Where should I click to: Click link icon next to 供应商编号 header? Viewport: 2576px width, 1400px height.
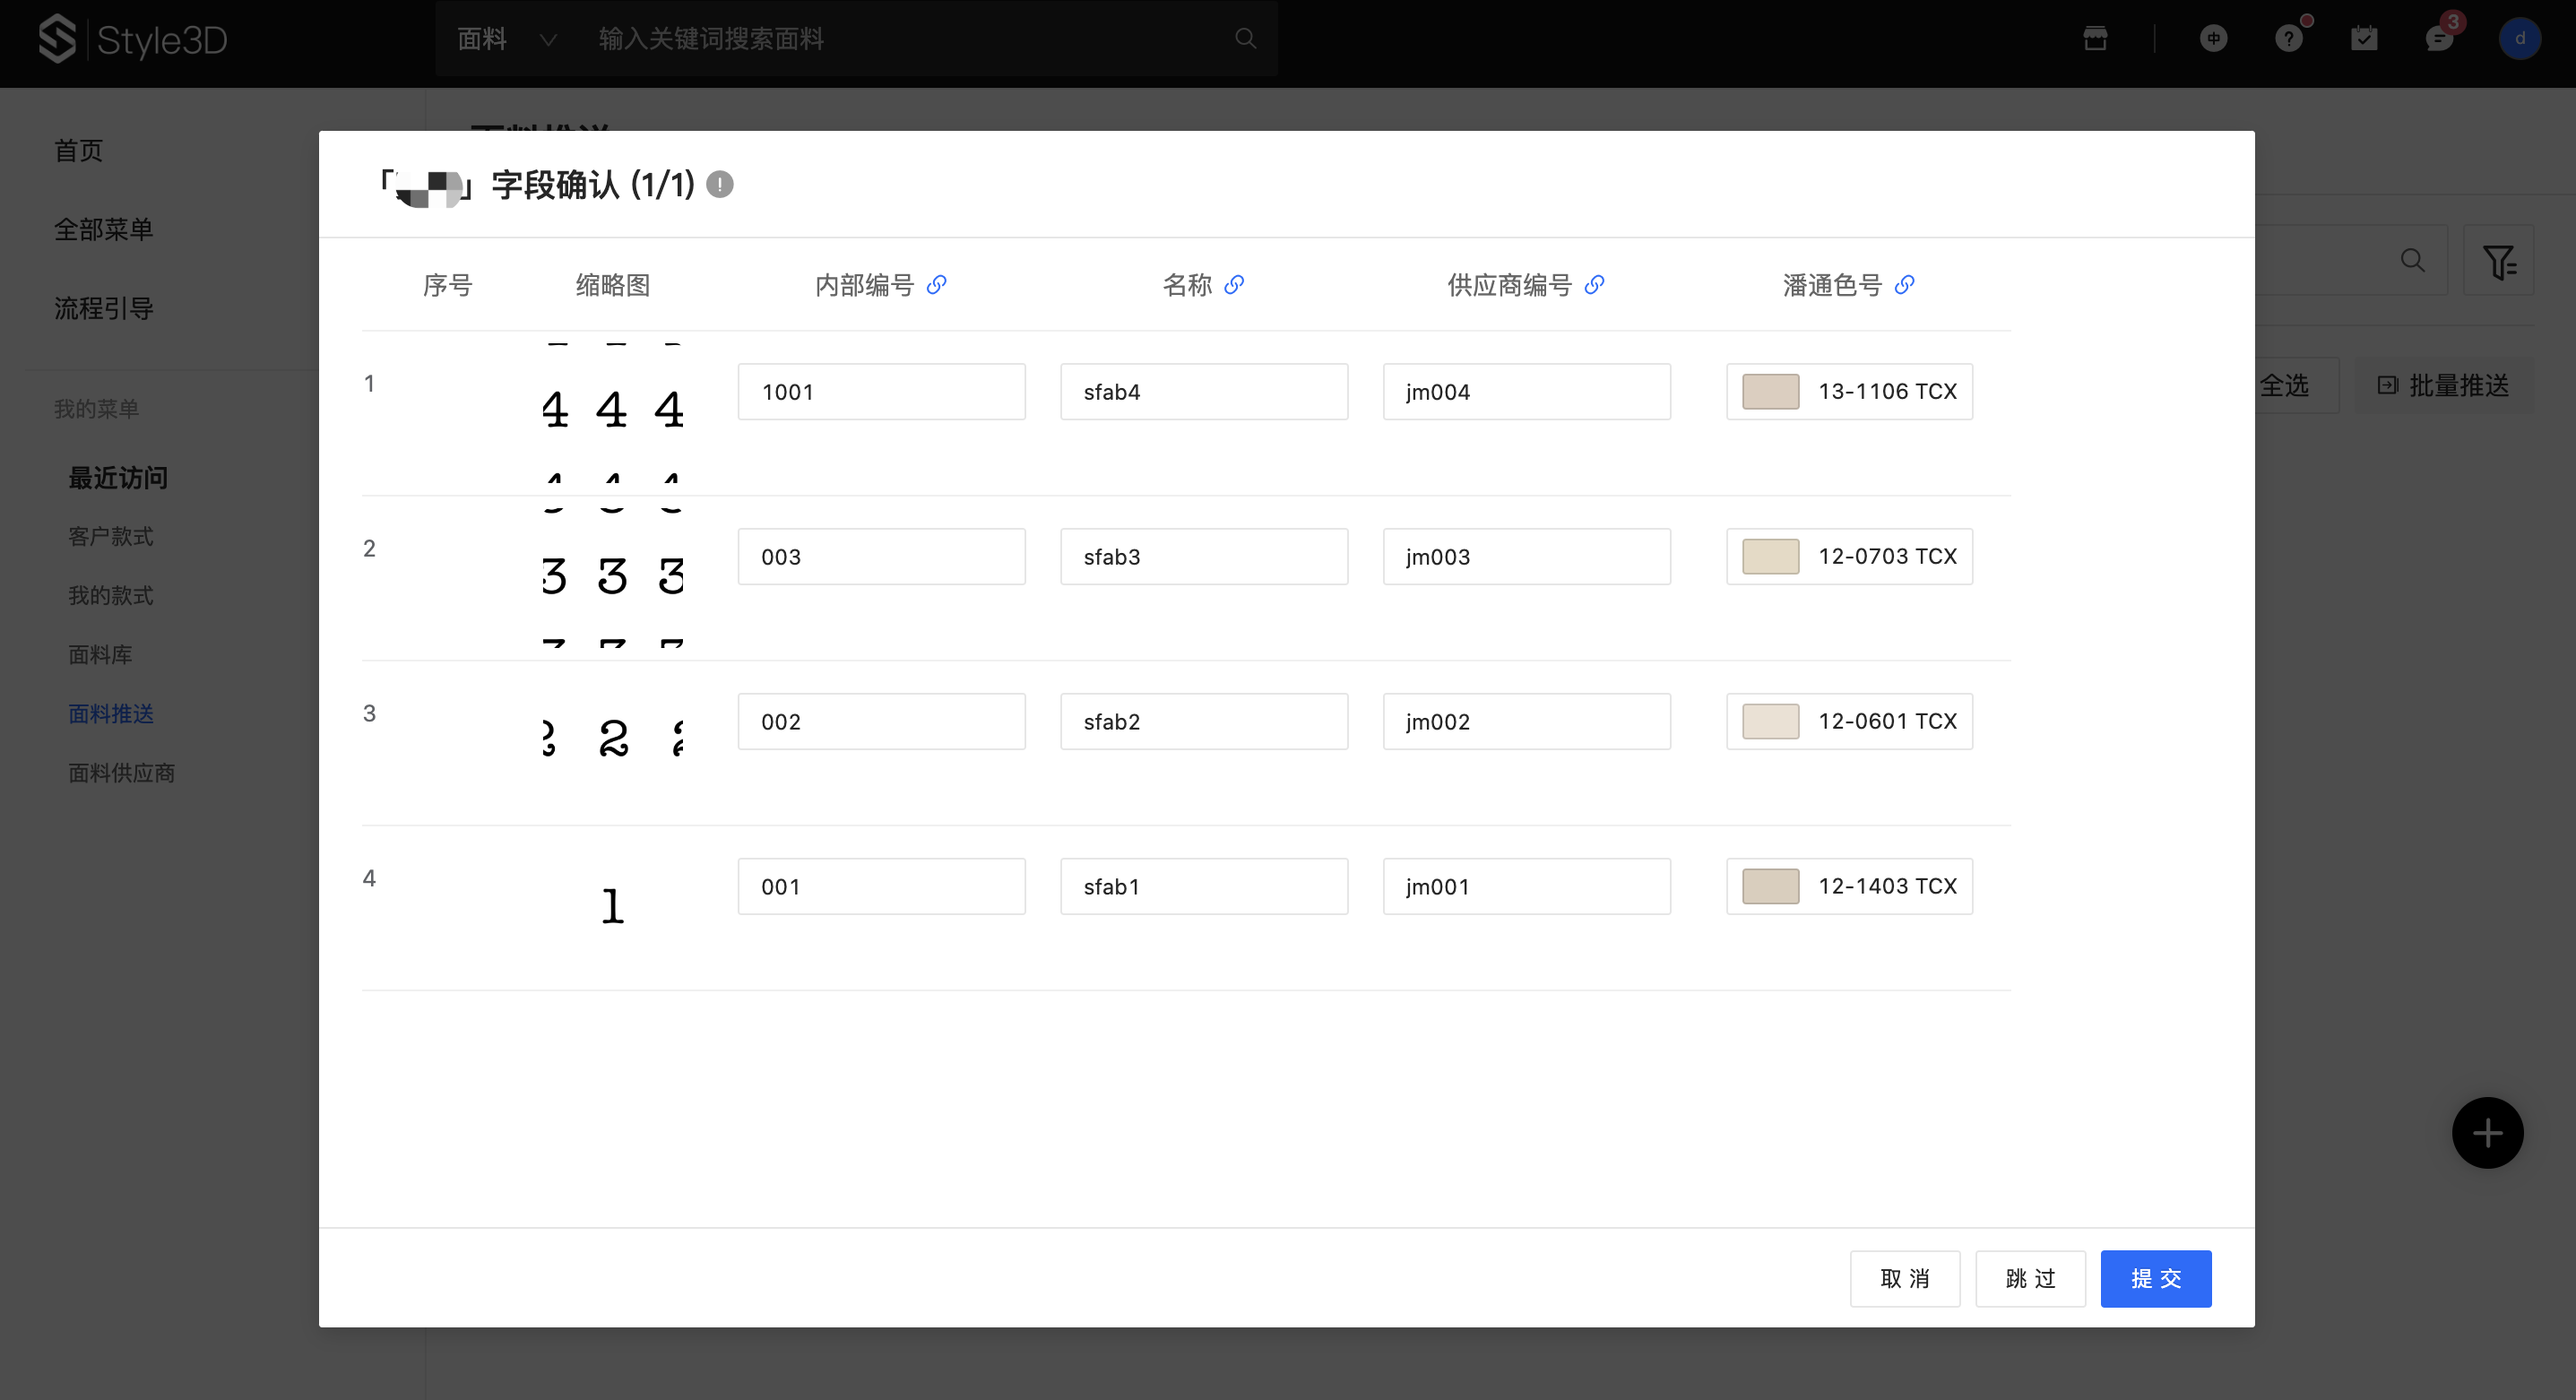point(1594,285)
